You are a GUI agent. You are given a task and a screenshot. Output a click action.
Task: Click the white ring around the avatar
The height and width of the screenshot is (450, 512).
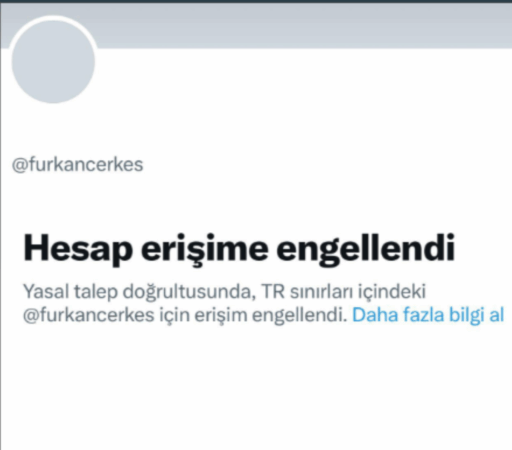53,17
